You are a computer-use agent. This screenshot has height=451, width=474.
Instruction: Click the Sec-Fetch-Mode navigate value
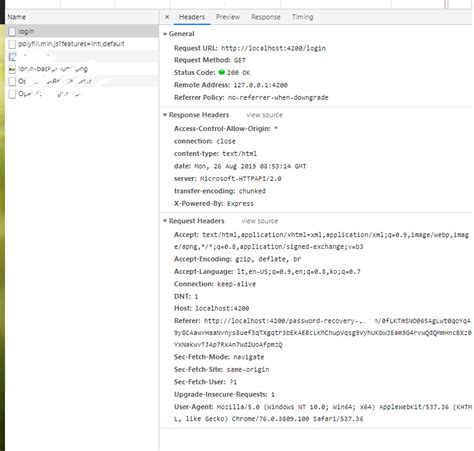[249, 357]
